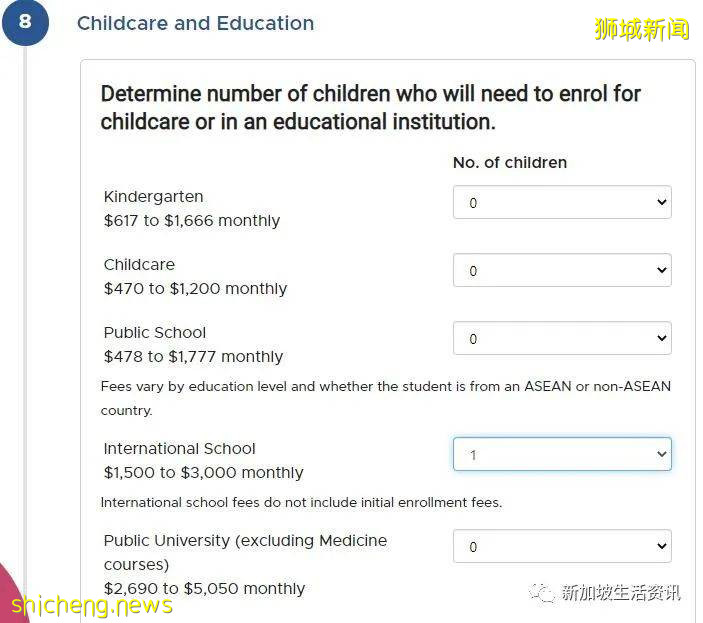Click the step 8 circle badge
This screenshot has height=623, width=703.
tap(25, 23)
